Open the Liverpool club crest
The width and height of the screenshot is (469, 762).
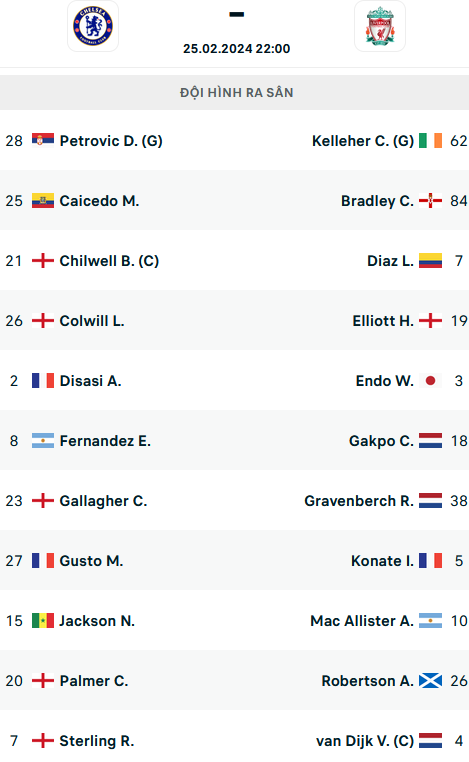(x=380, y=26)
